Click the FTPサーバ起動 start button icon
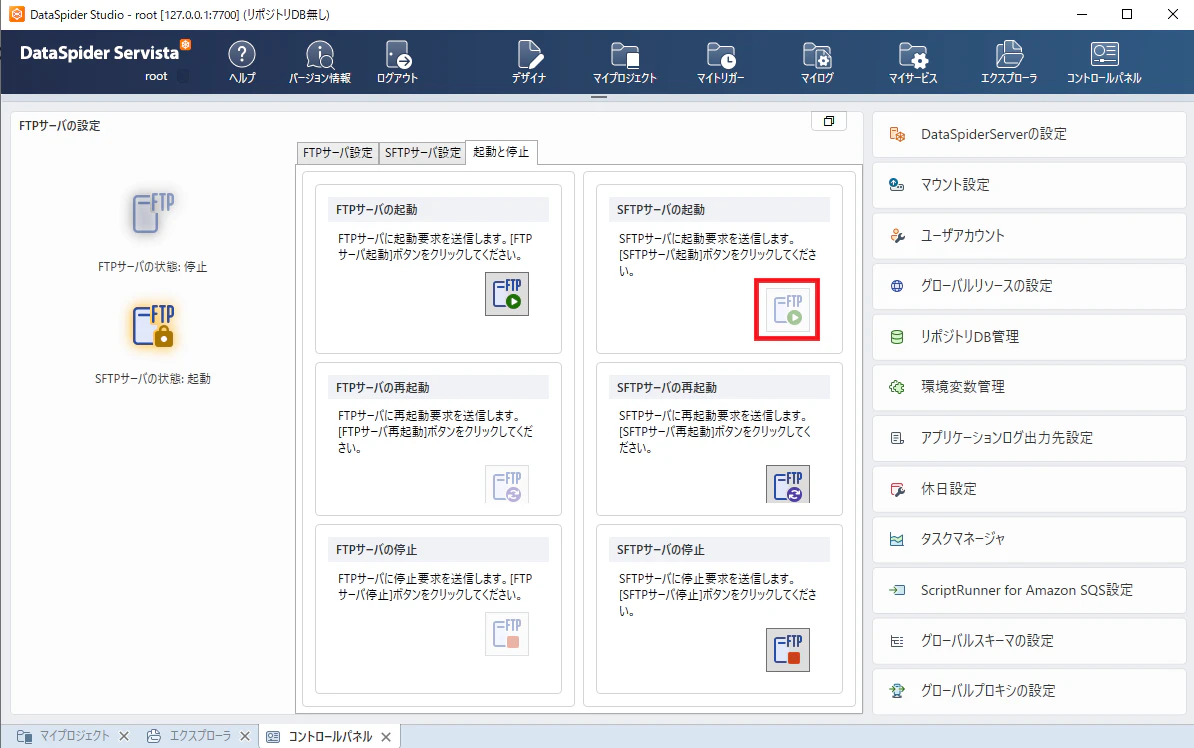This screenshot has width=1194, height=748. [x=507, y=294]
